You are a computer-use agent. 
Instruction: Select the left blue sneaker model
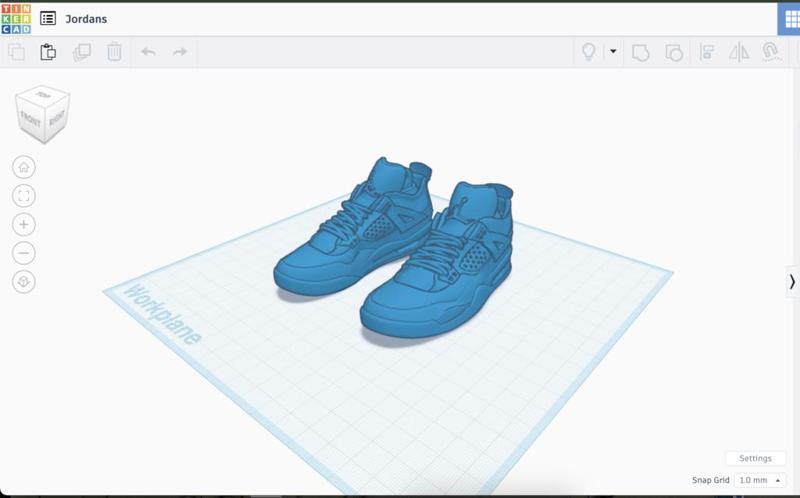(x=352, y=230)
